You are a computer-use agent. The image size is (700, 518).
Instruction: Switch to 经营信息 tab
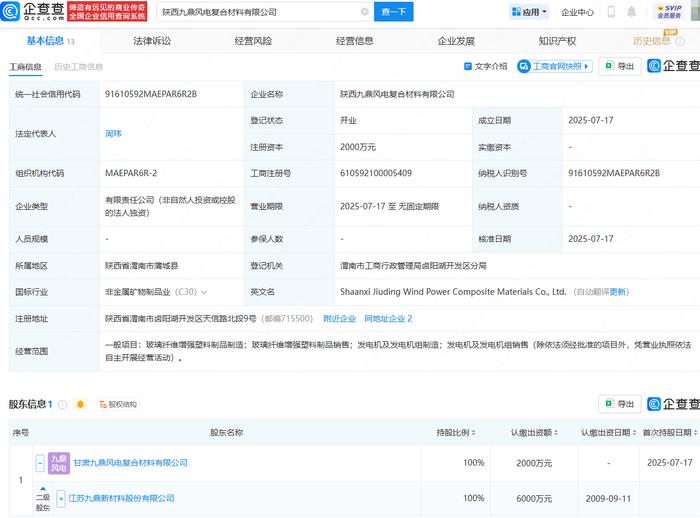[354, 41]
